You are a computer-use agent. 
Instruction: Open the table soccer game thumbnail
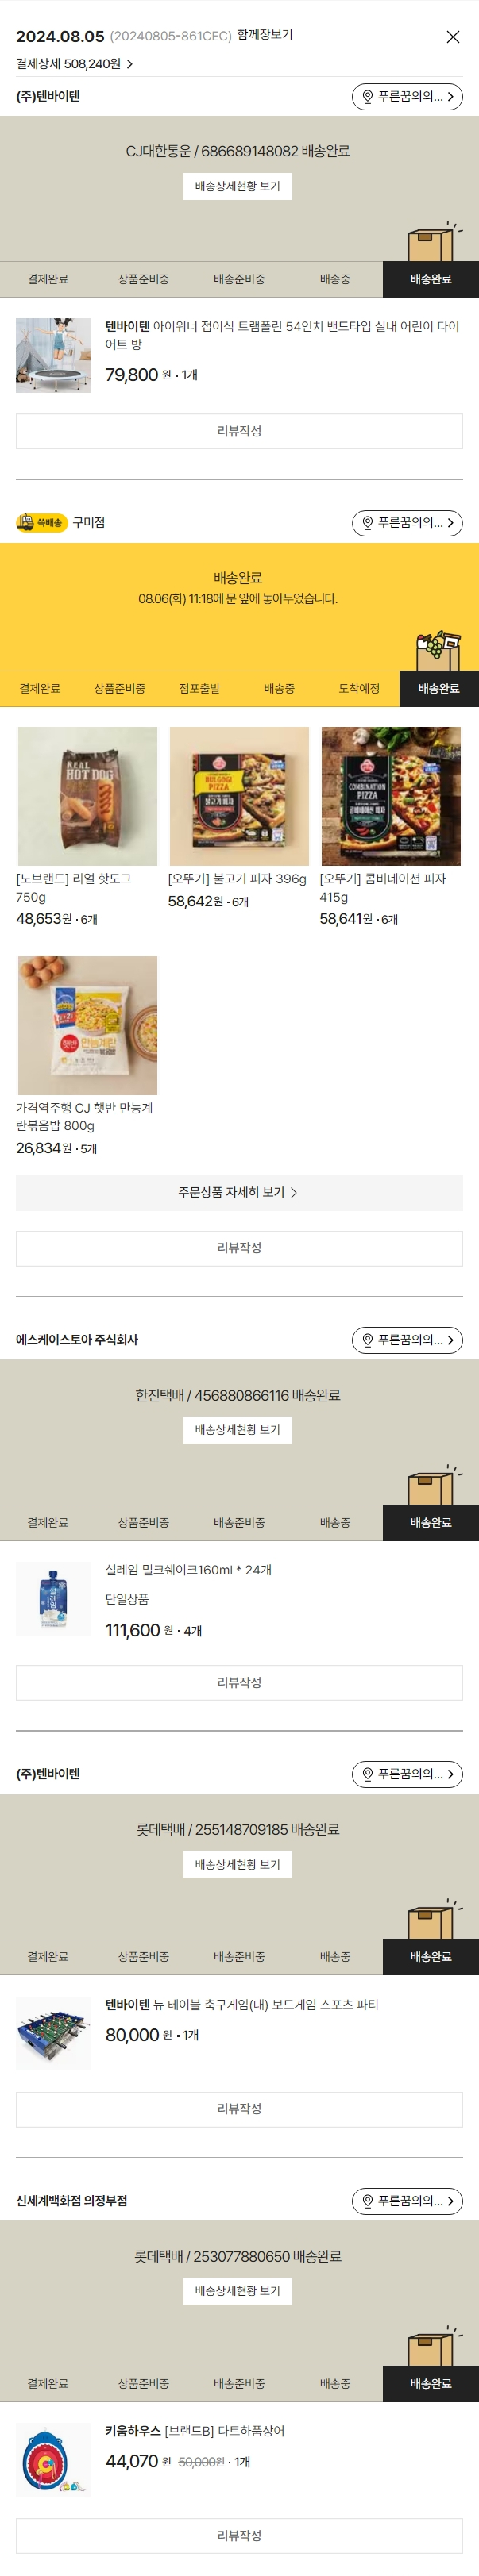(x=53, y=2033)
